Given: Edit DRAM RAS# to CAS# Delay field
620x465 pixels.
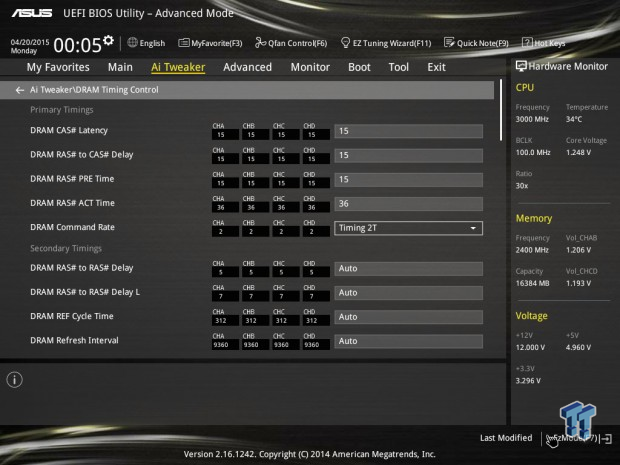Looking at the screenshot, I should tap(408, 155).
